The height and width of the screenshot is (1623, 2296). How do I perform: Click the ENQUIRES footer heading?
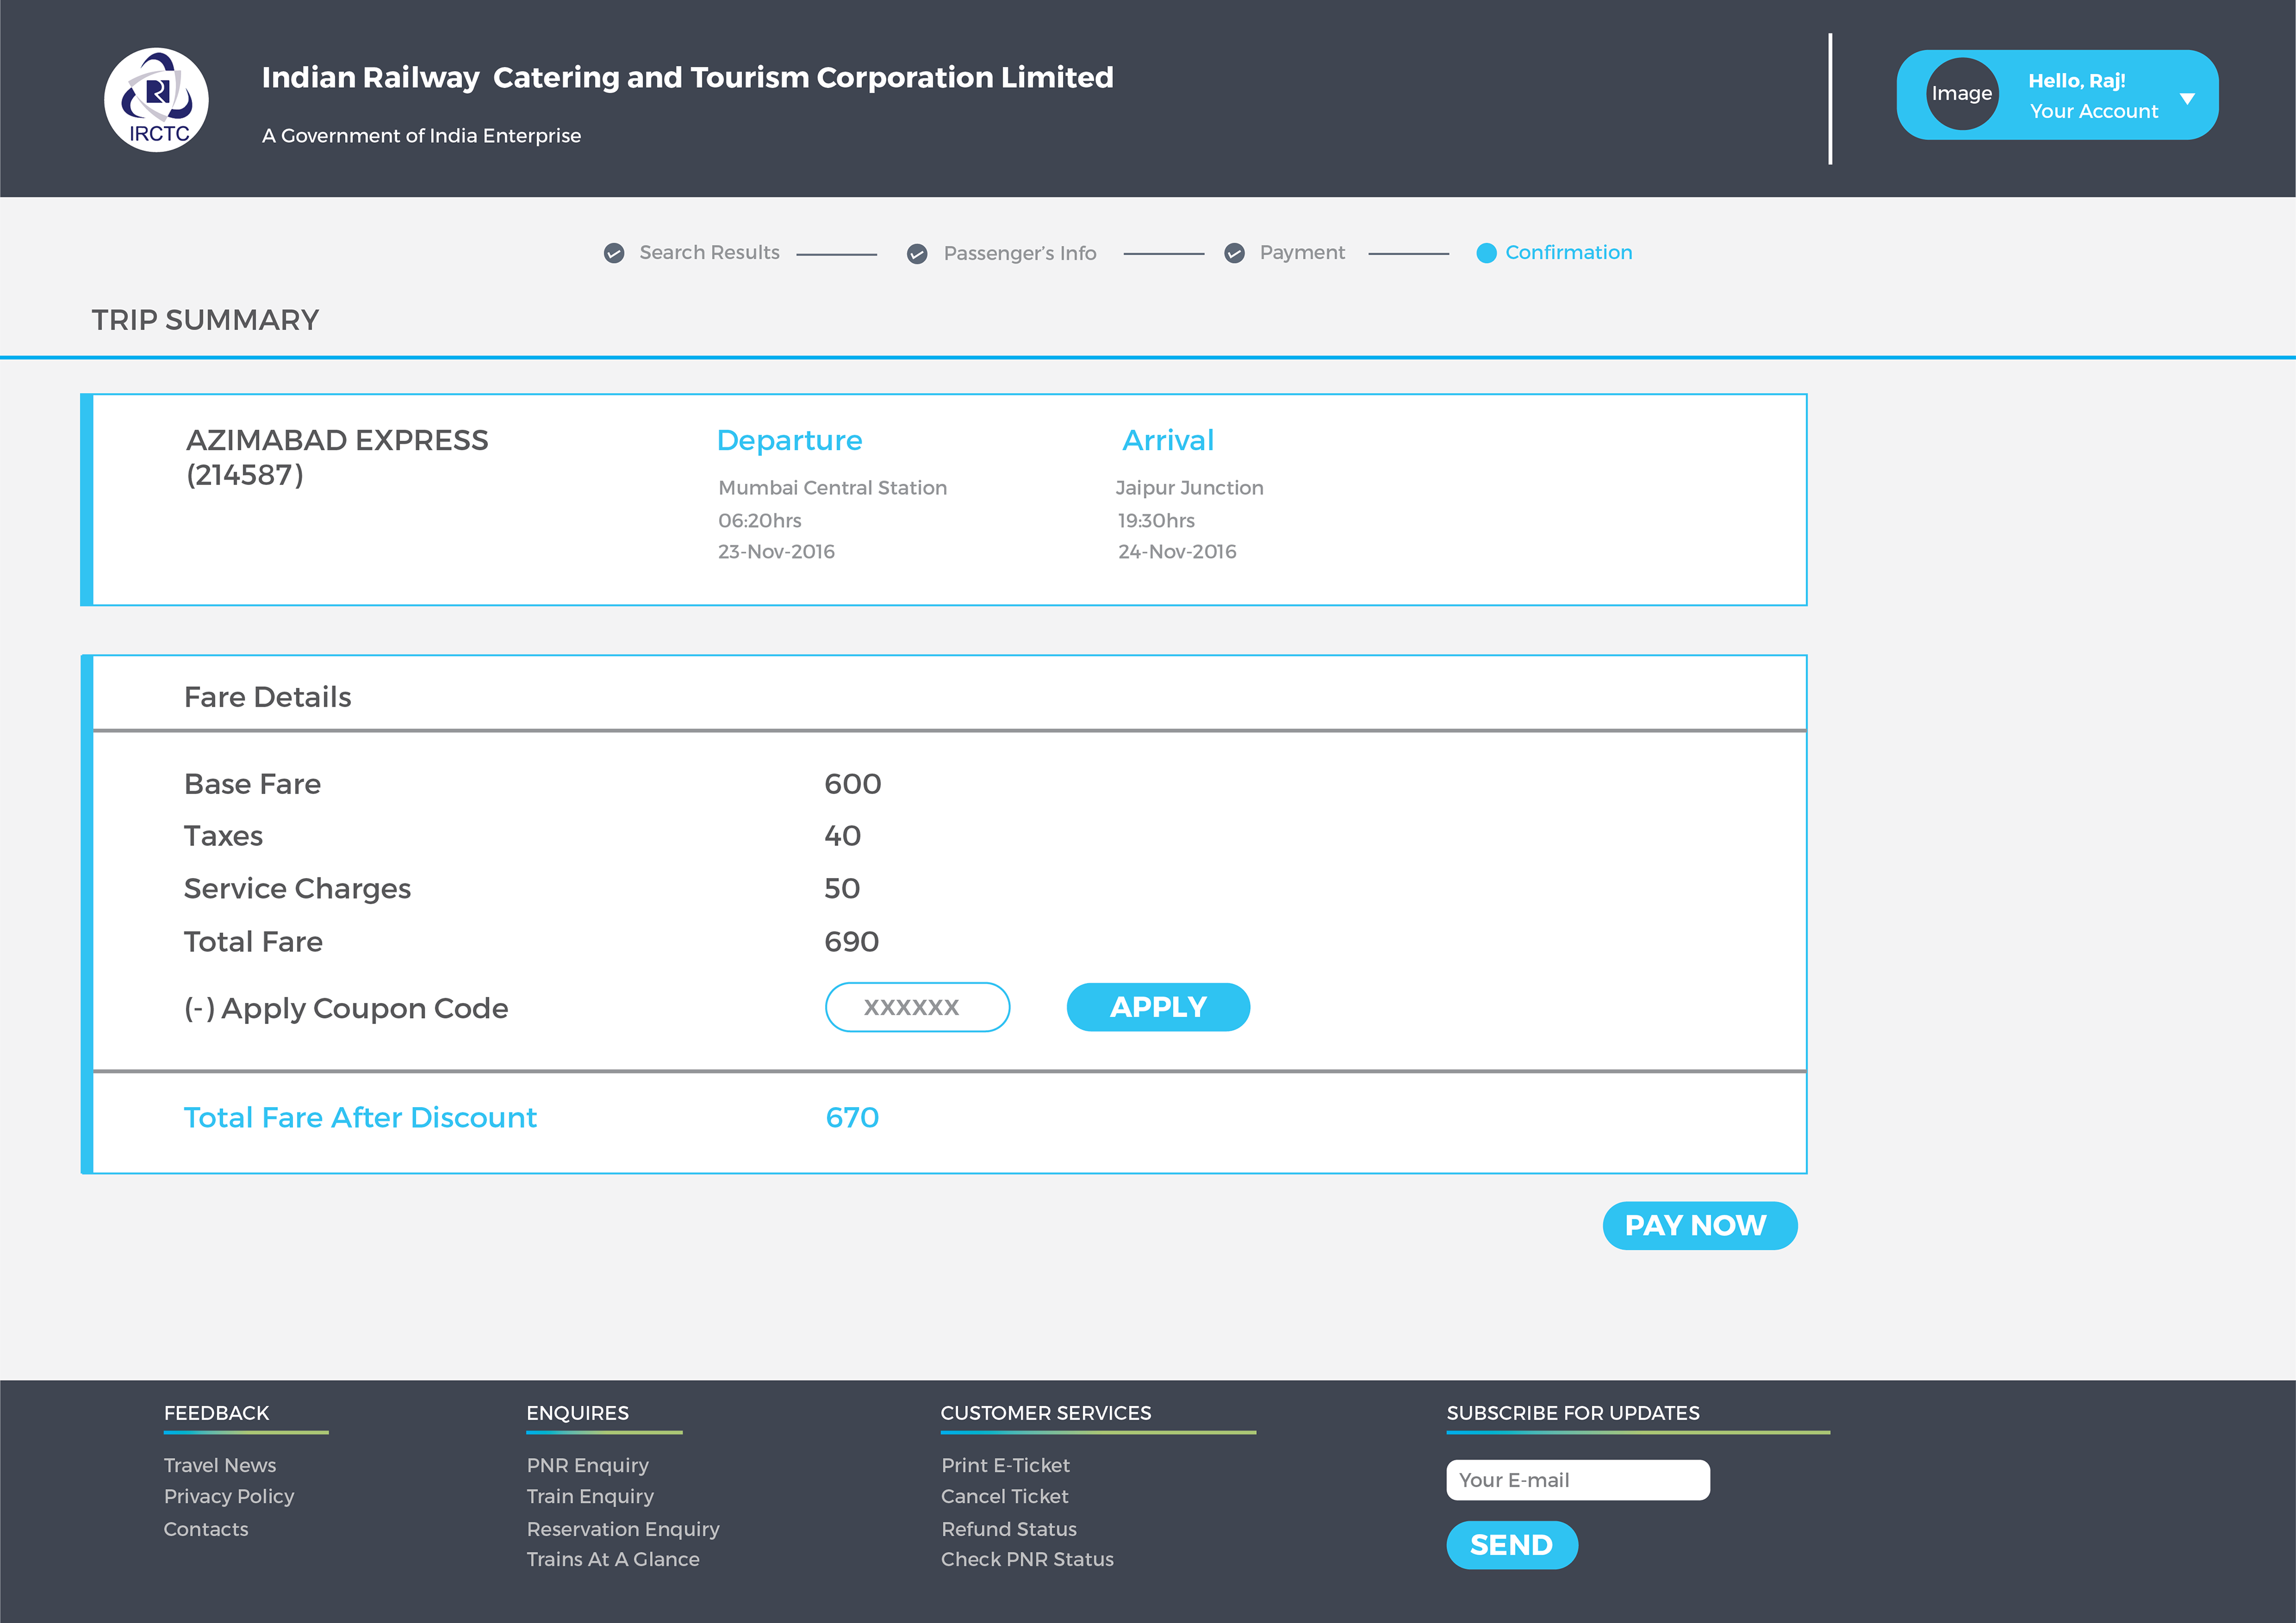(578, 1413)
